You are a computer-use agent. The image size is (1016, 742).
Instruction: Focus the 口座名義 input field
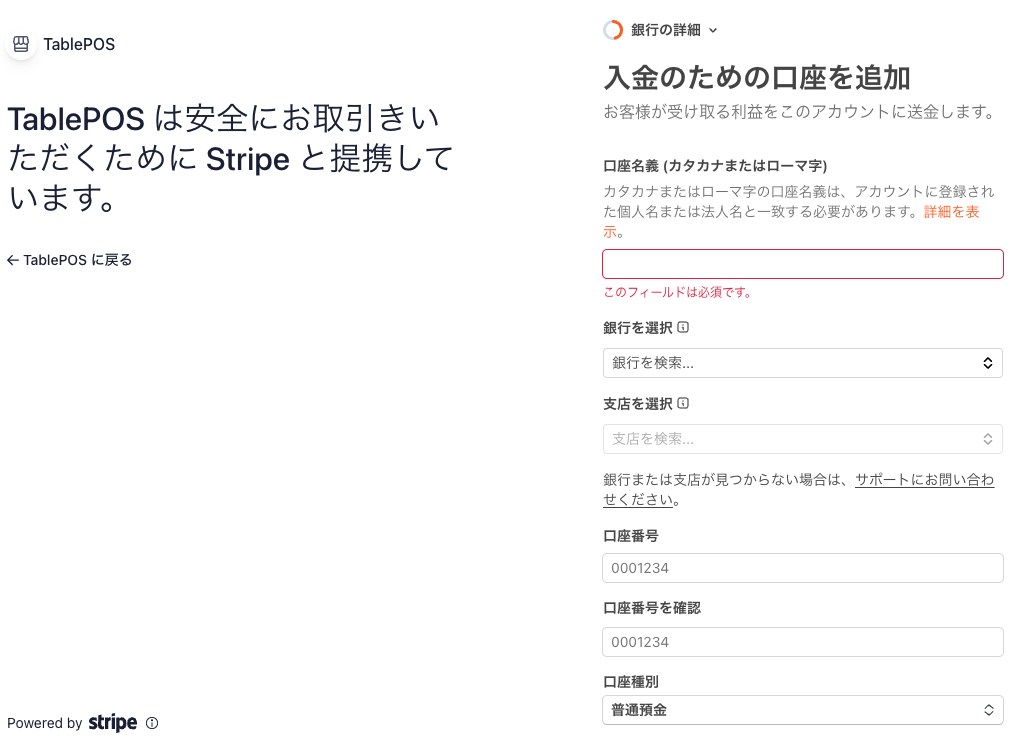(x=803, y=264)
